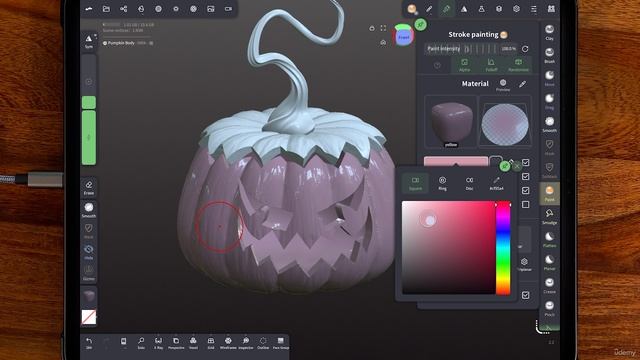Screen dimensions: 640x360
Task: Choose Ring color picker mode
Action: click(442, 183)
